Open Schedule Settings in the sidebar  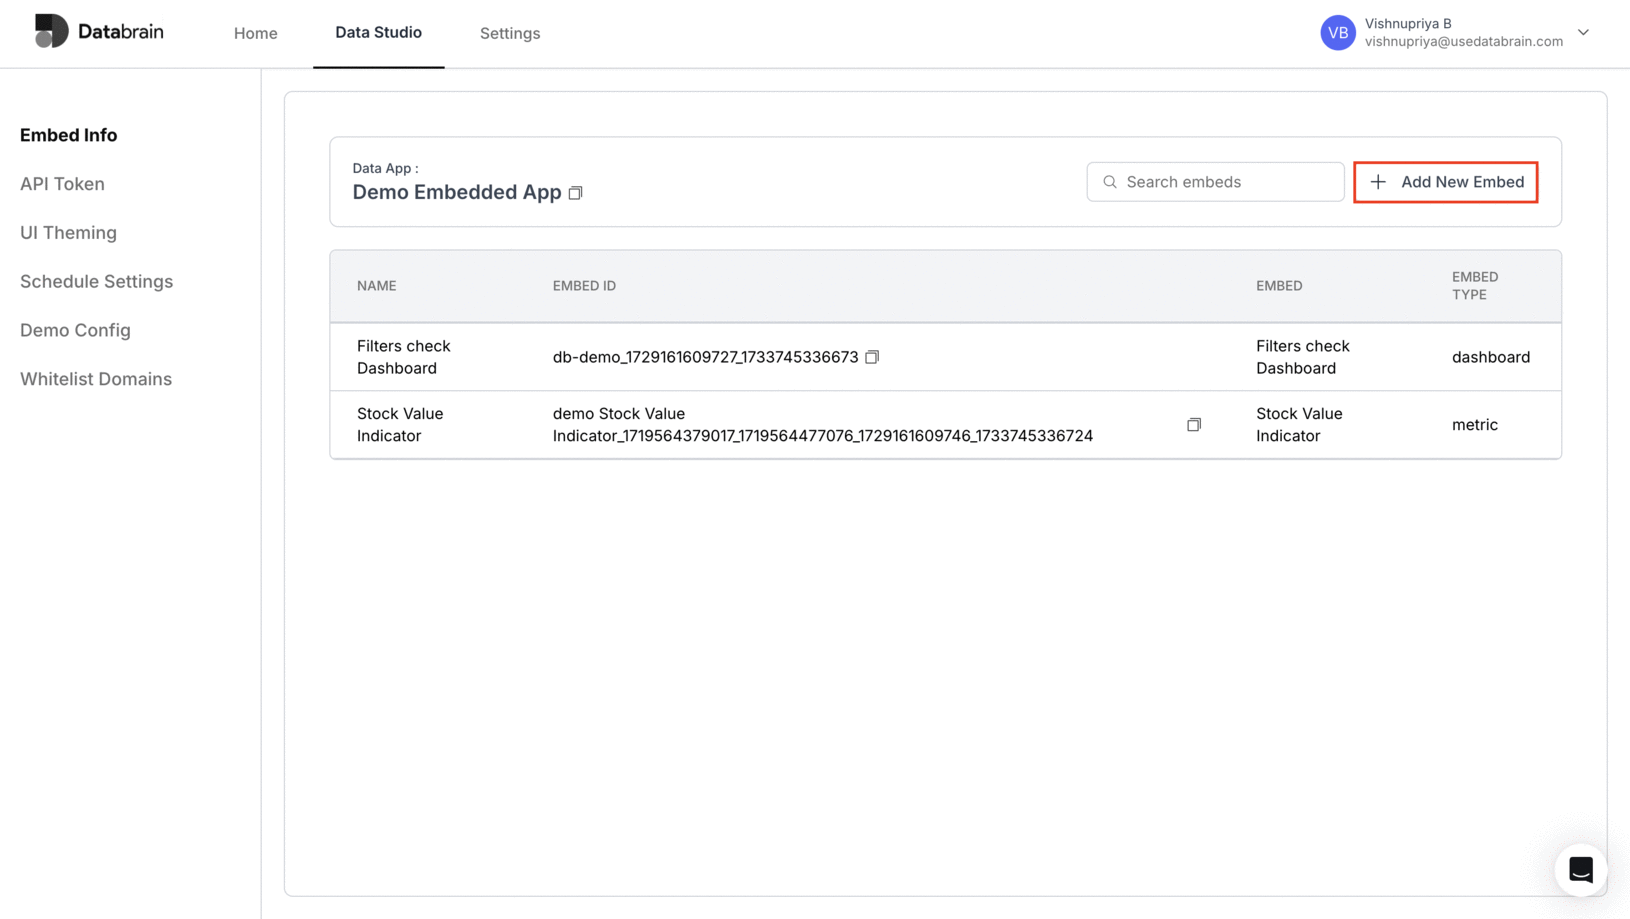(x=96, y=281)
